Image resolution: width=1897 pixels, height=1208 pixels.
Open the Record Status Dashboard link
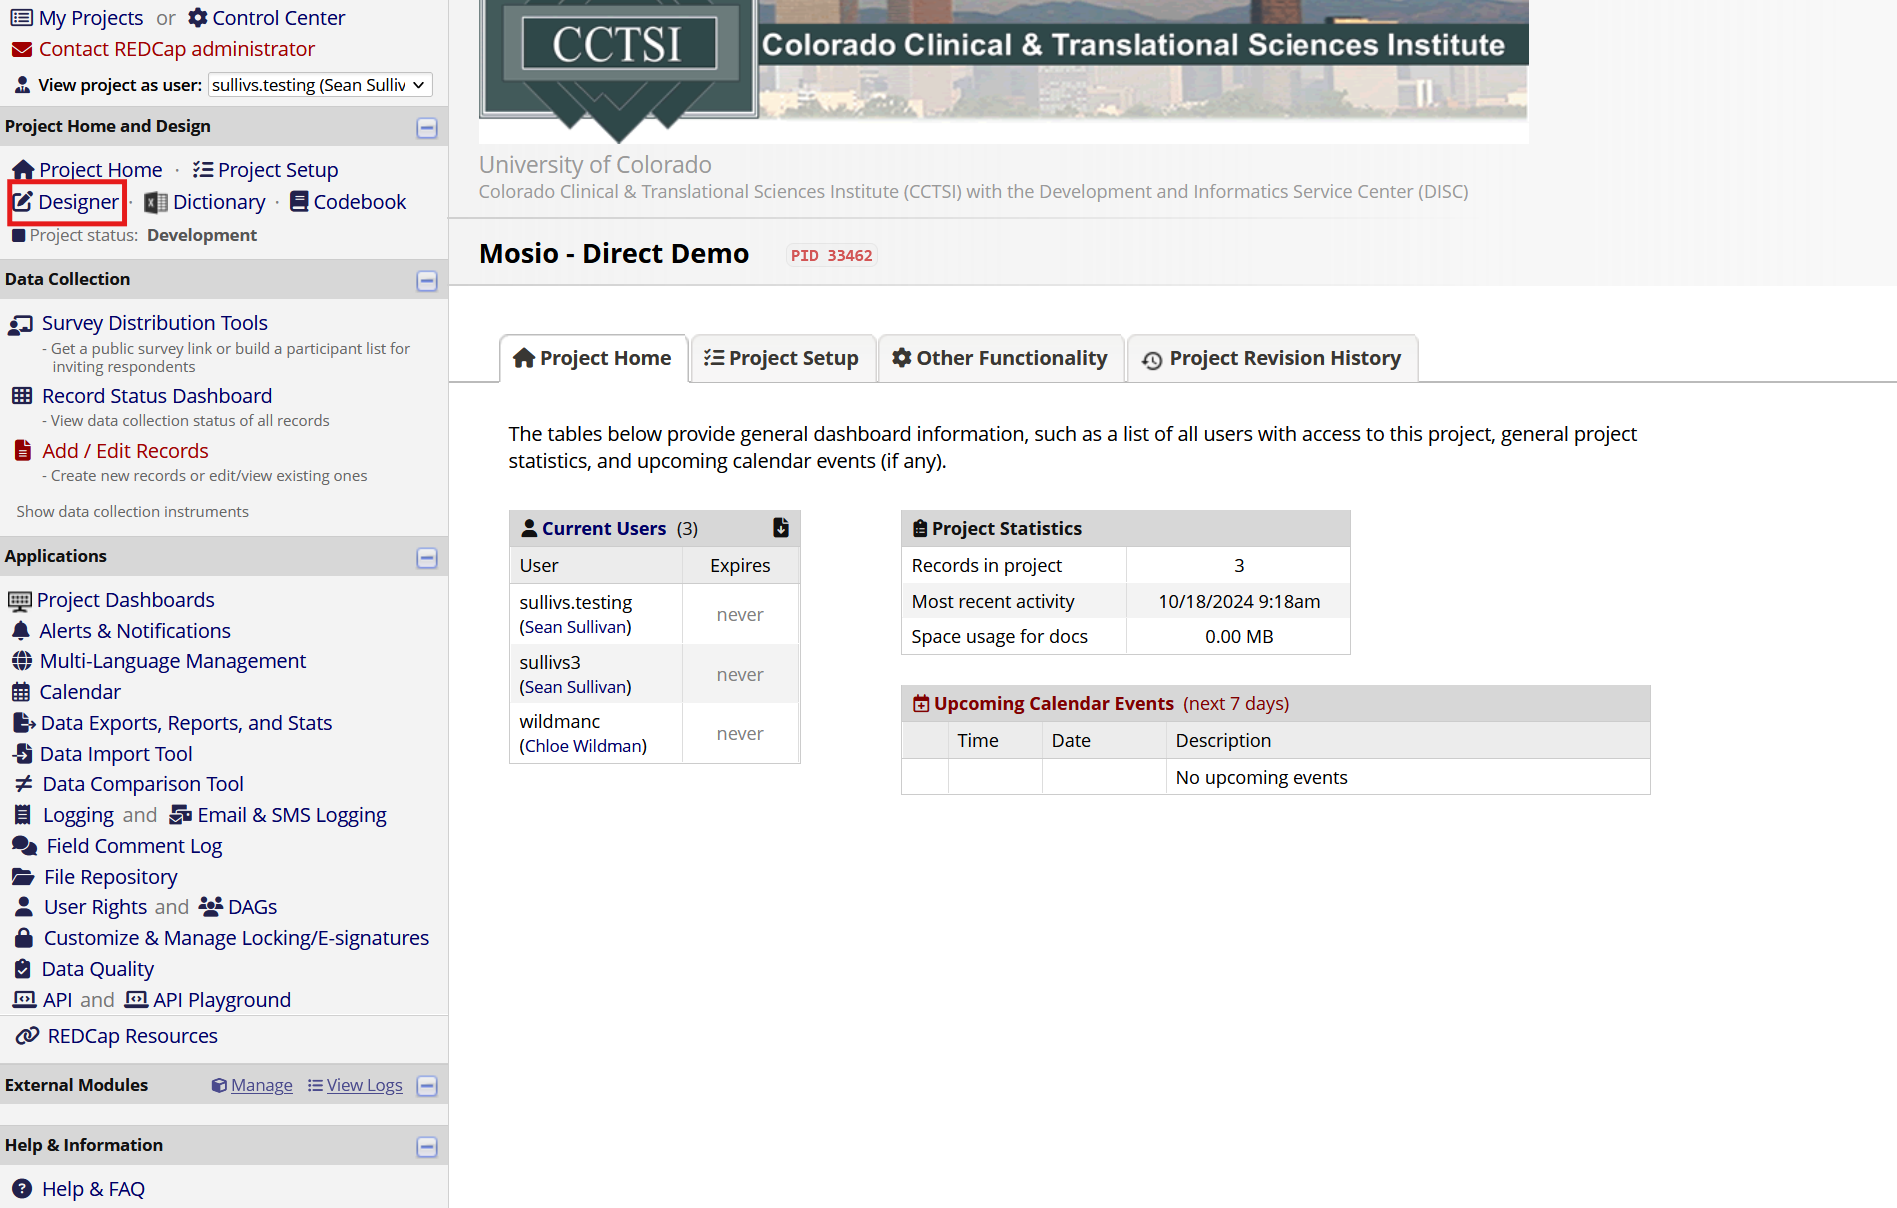click(157, 396)
